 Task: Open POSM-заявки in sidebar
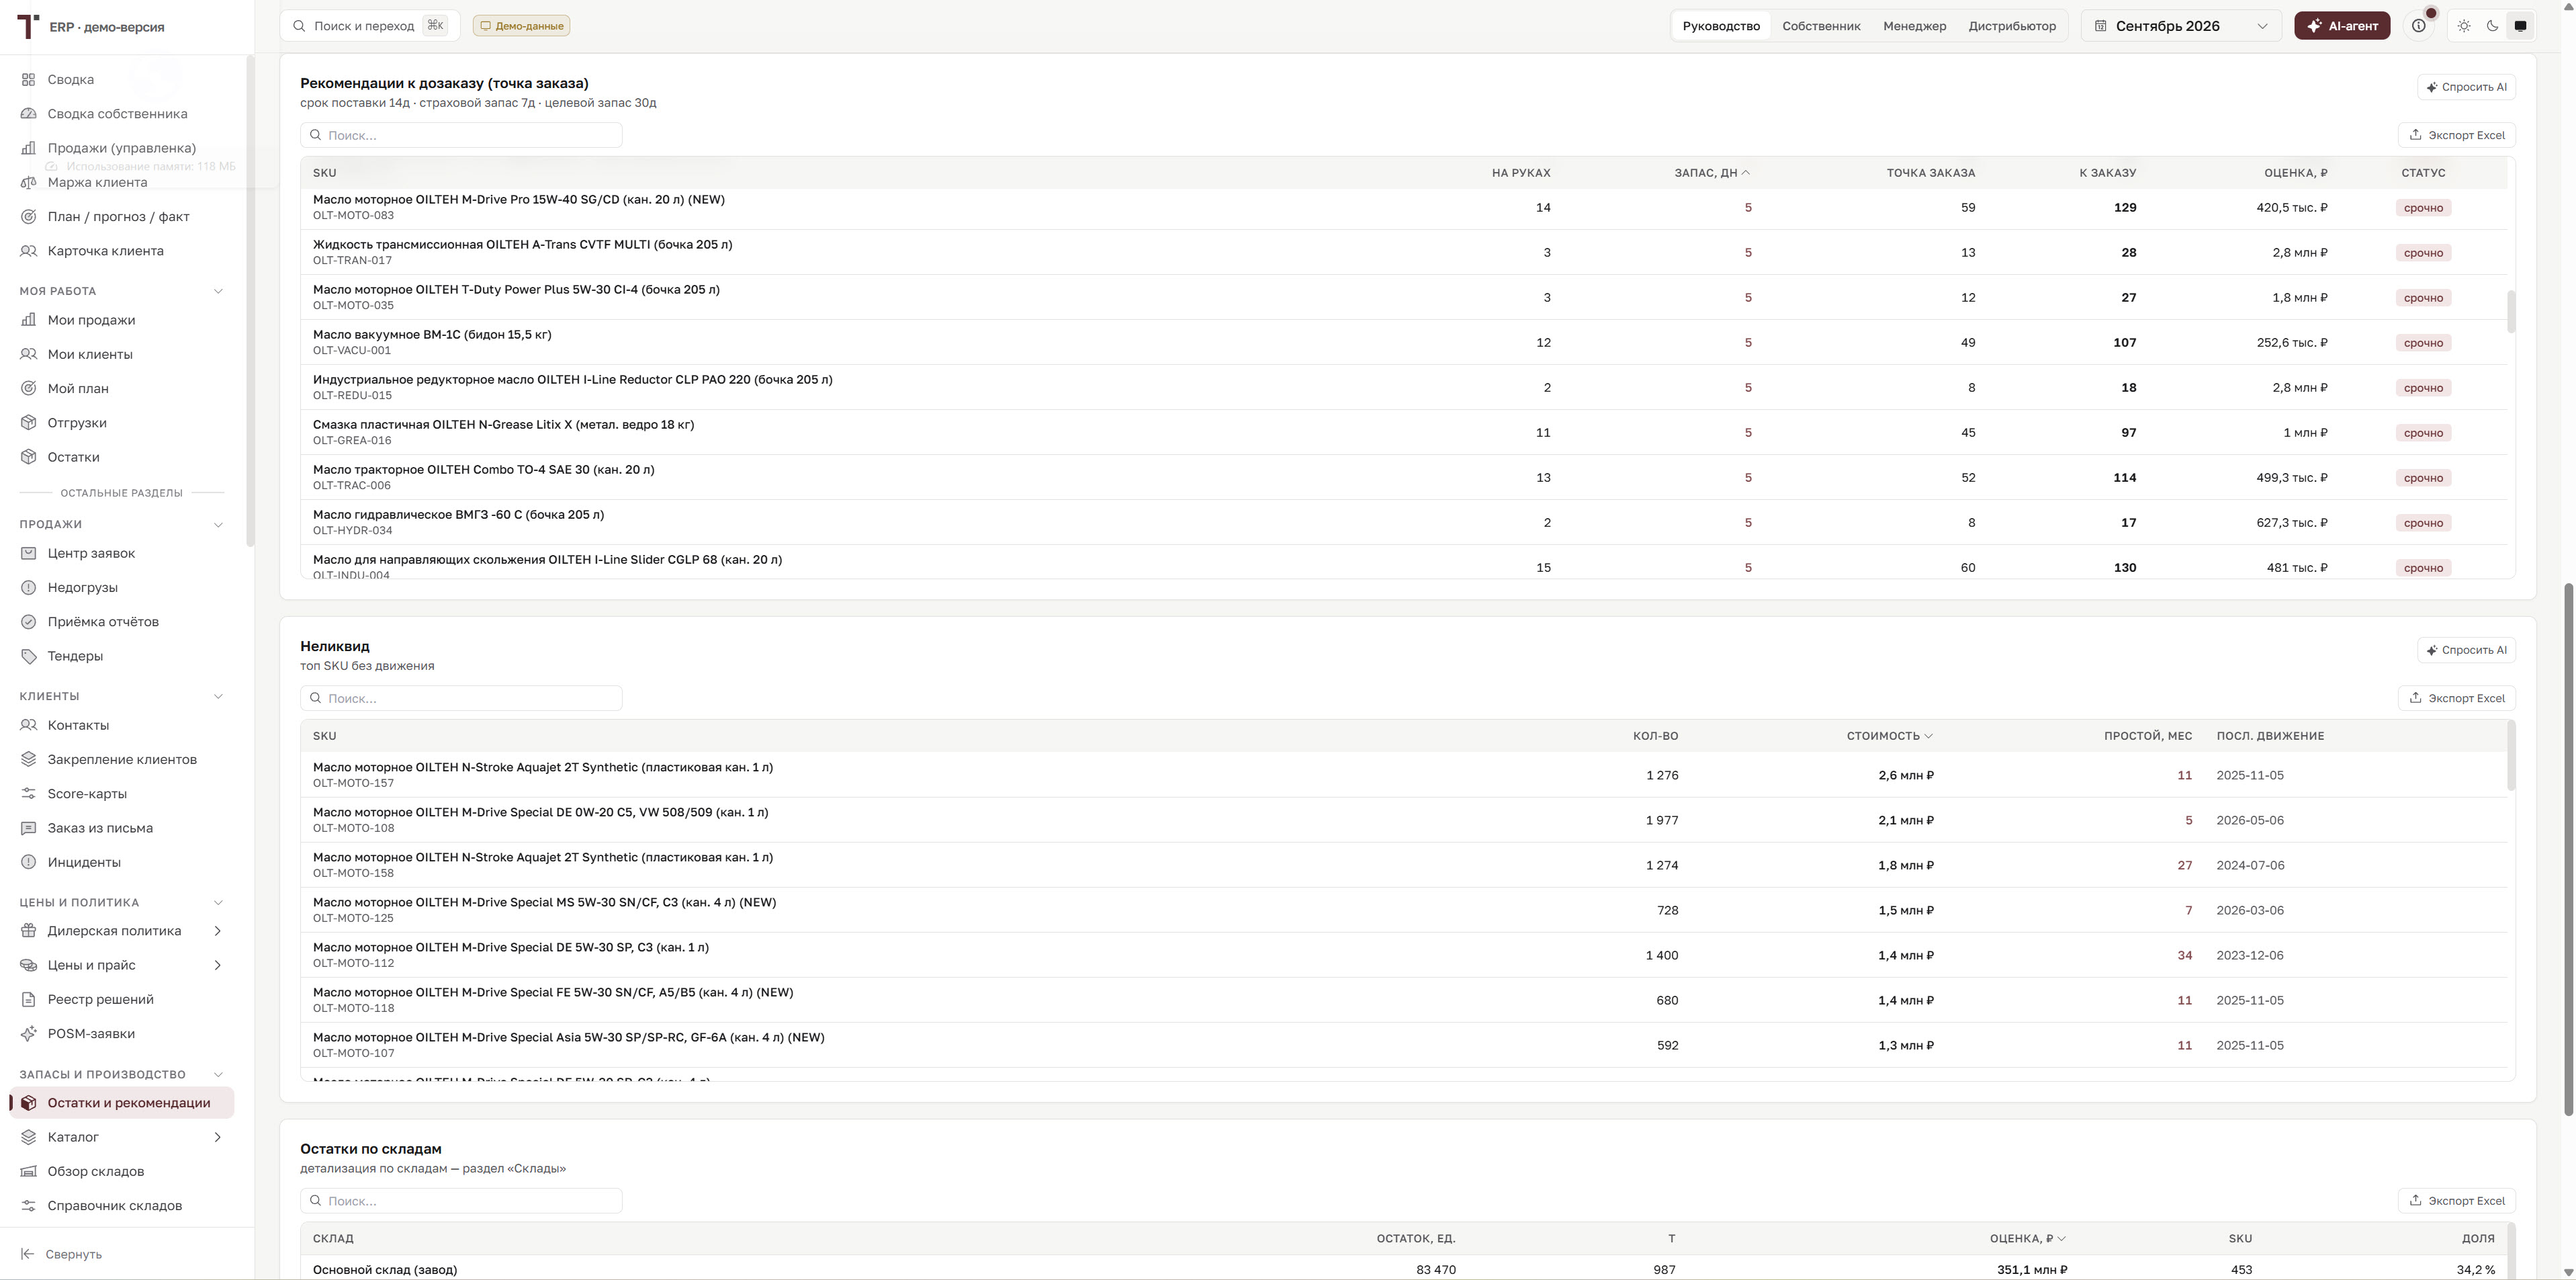pyautogui.click(x=91, y=1034)
